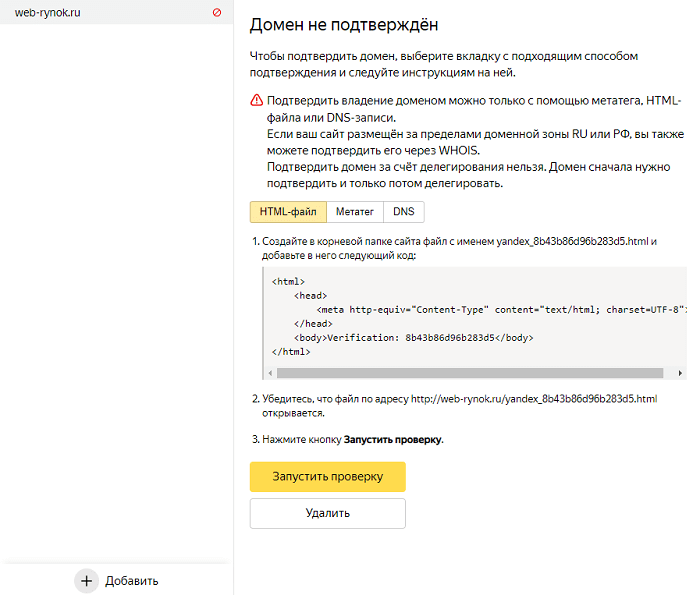The image size is (700, 595).
Task: Open the DNS verification tab
Action: (x=404, y=212)
